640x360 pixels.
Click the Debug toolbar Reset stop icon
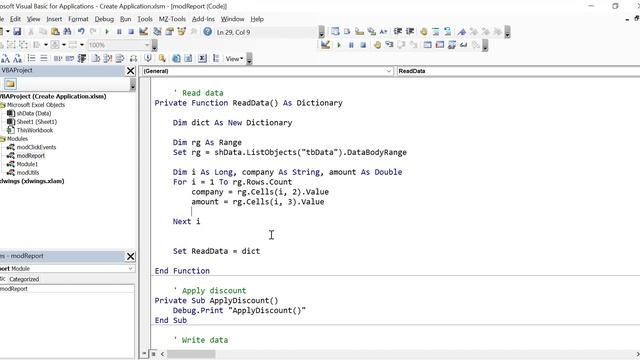click(363, 45)
